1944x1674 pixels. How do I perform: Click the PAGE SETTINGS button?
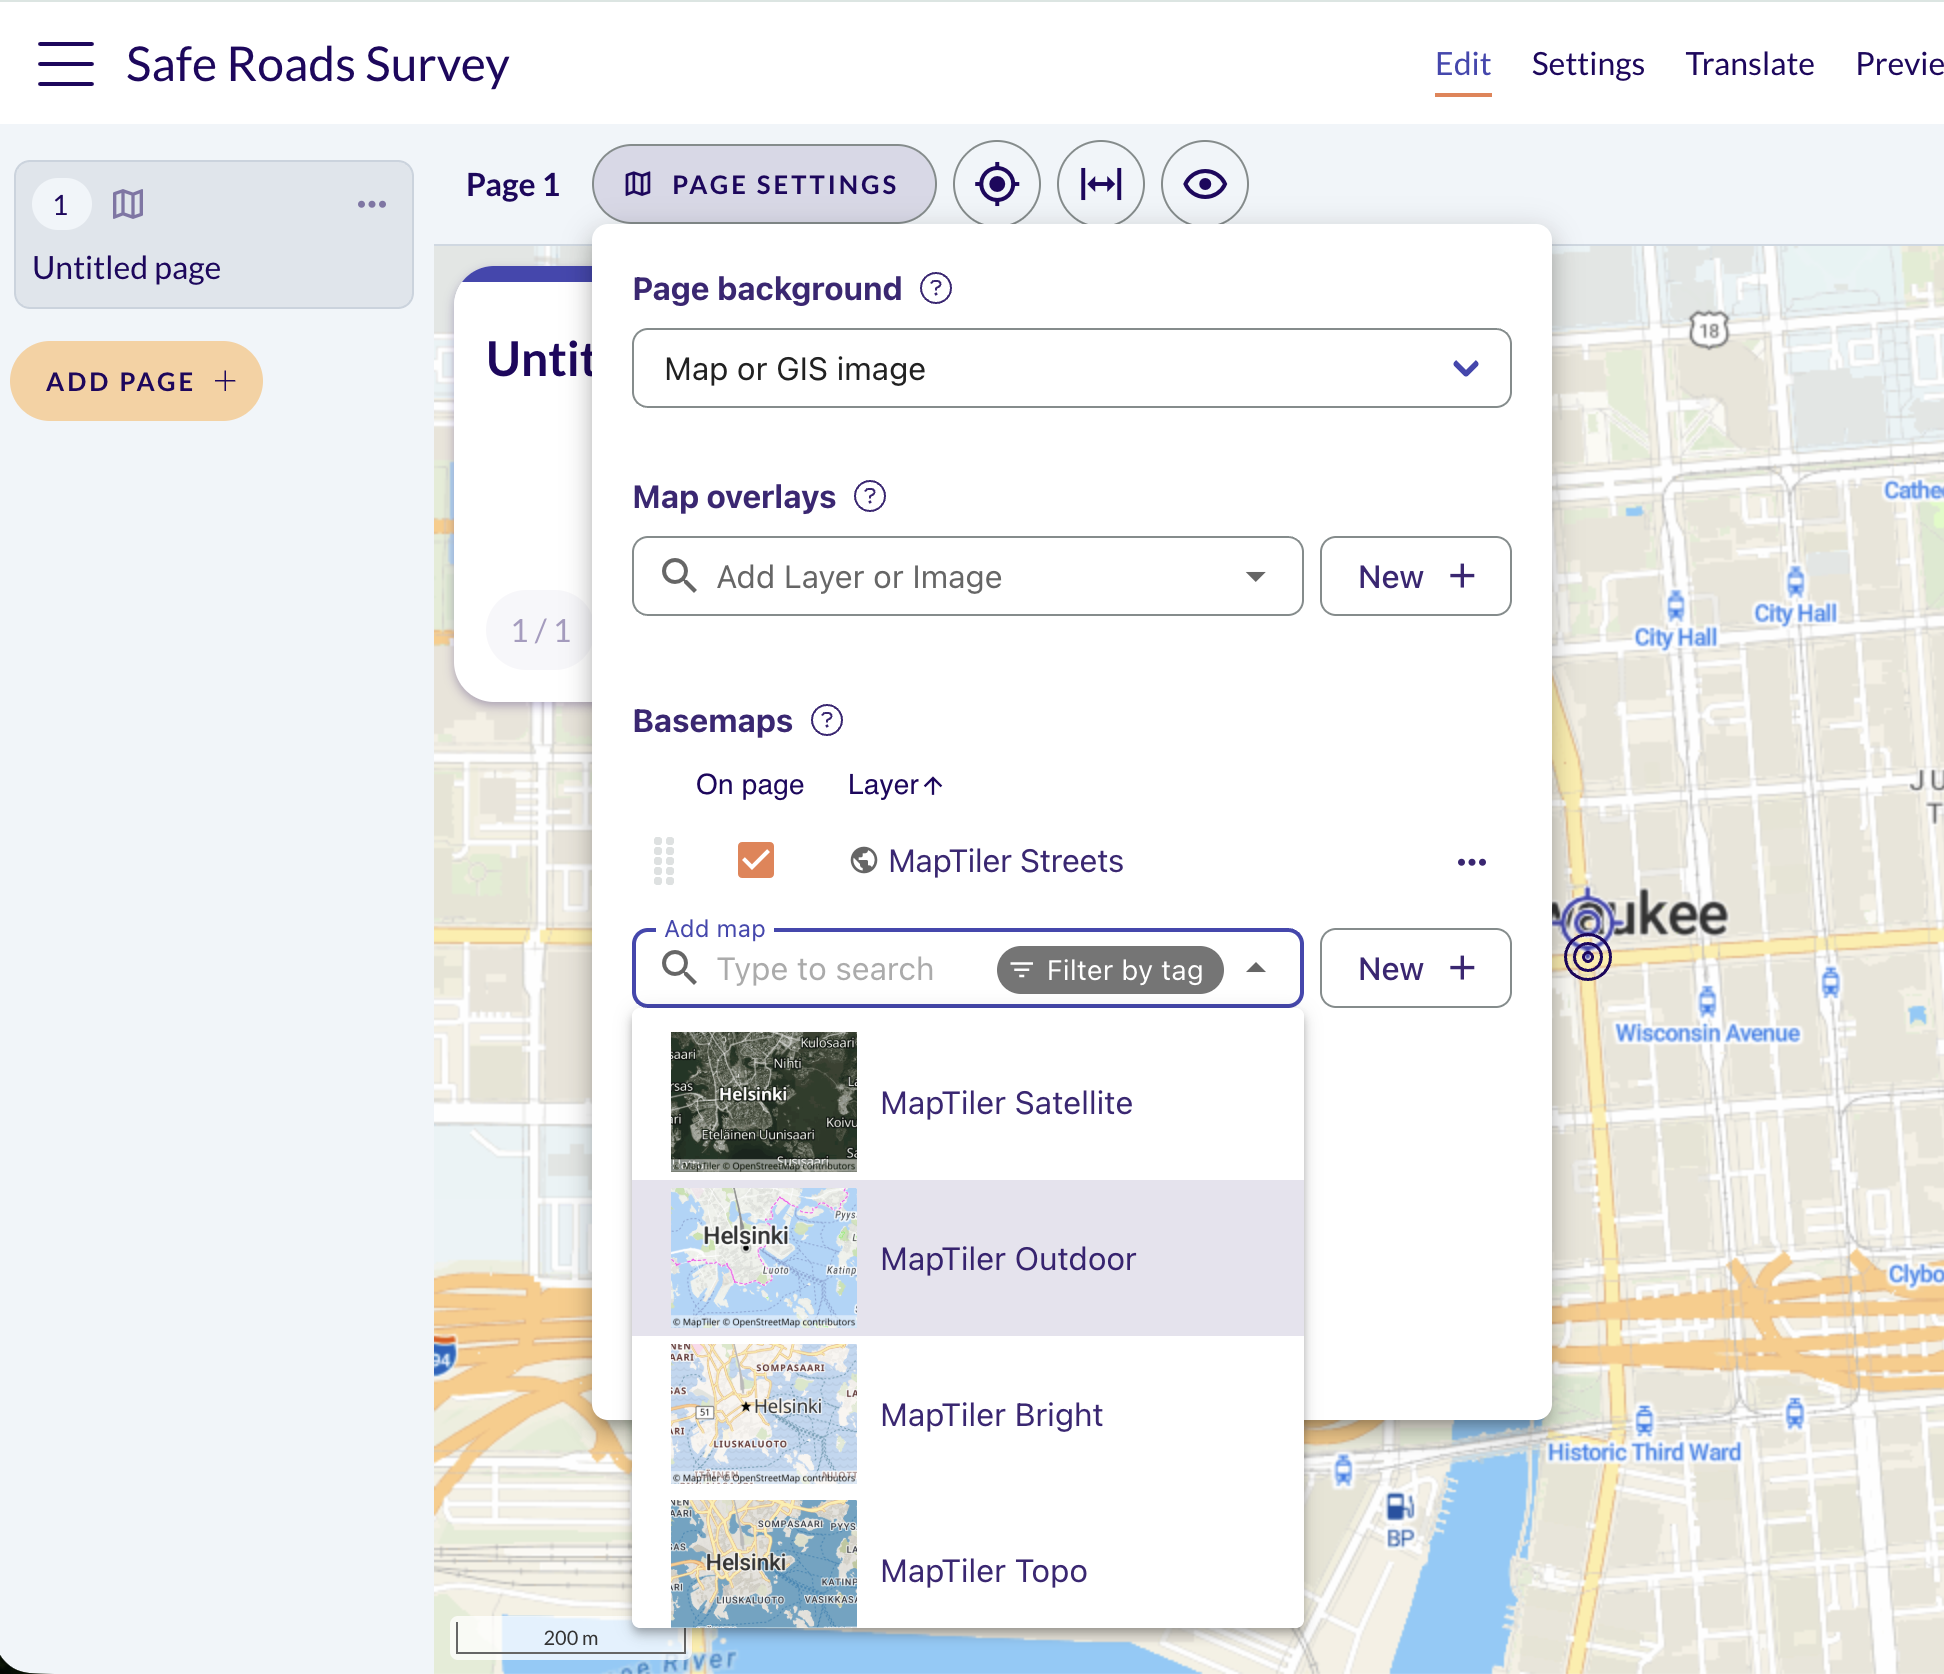[764, 184]
